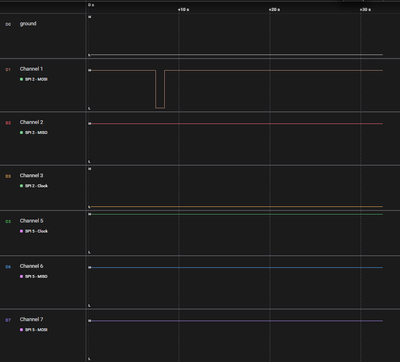Select the Channel 1 label
400x362 pixels.
(x=31, y=69)
